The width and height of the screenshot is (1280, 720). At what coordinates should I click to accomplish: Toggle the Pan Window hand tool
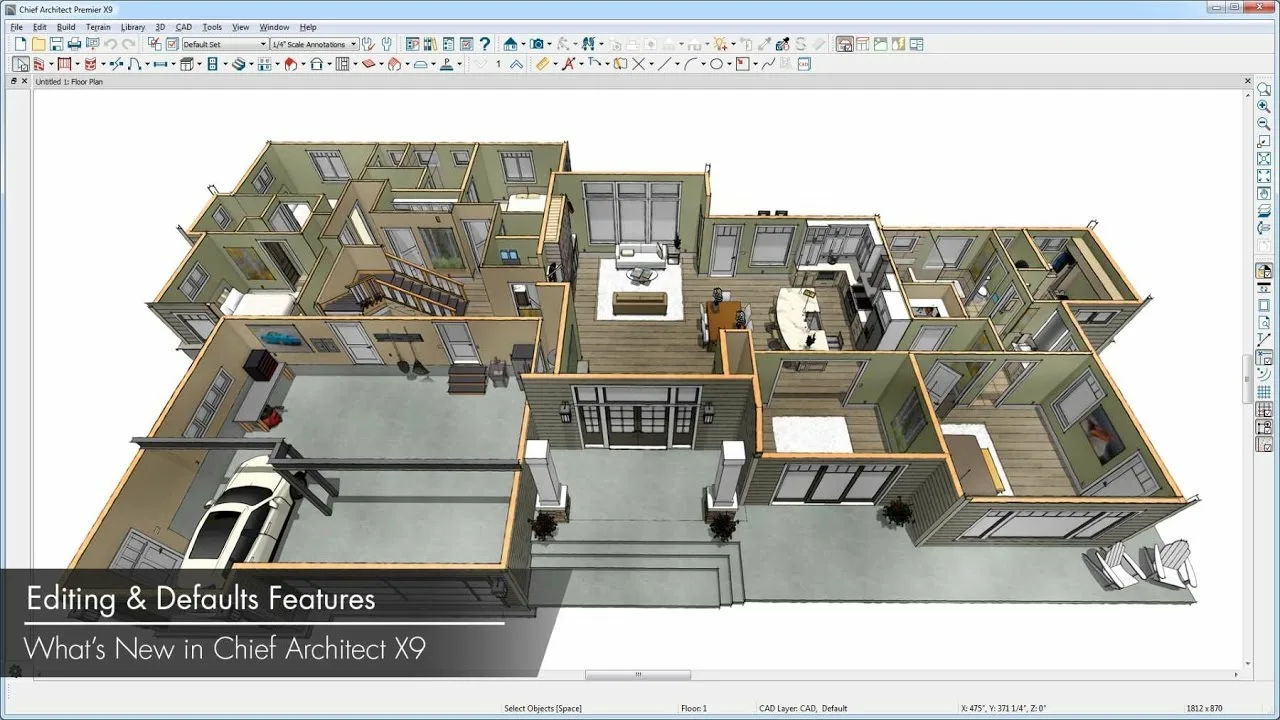pyautogui.click(x=1264, y=192)
